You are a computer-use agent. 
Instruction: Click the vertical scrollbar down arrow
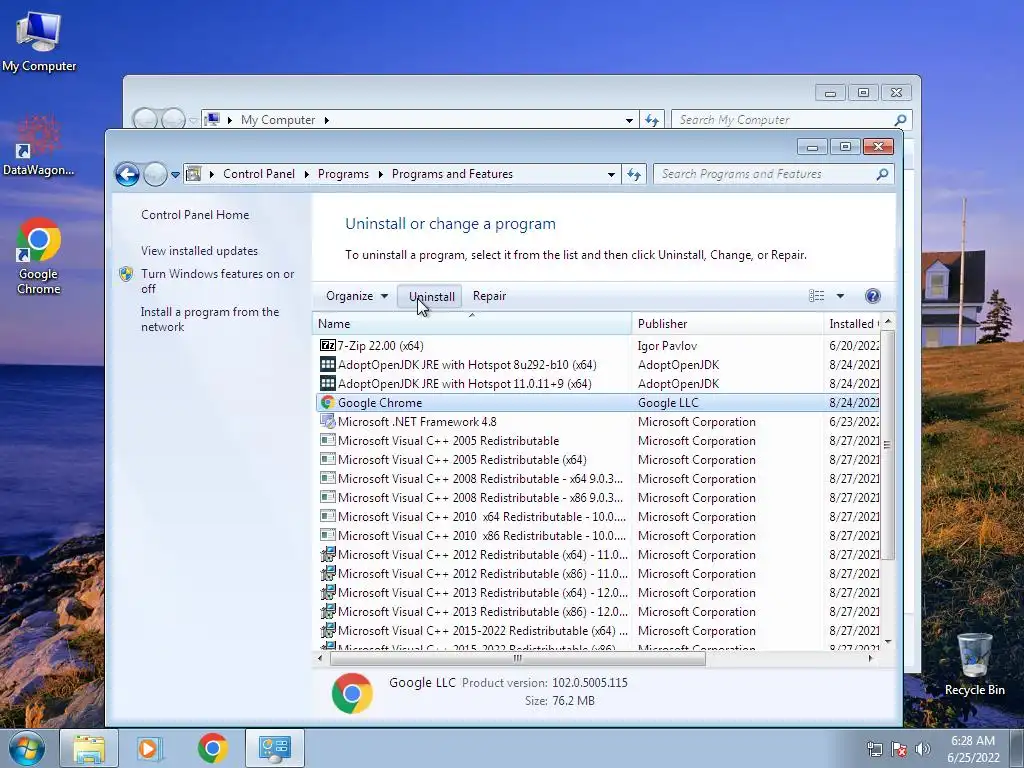(887, 642)
